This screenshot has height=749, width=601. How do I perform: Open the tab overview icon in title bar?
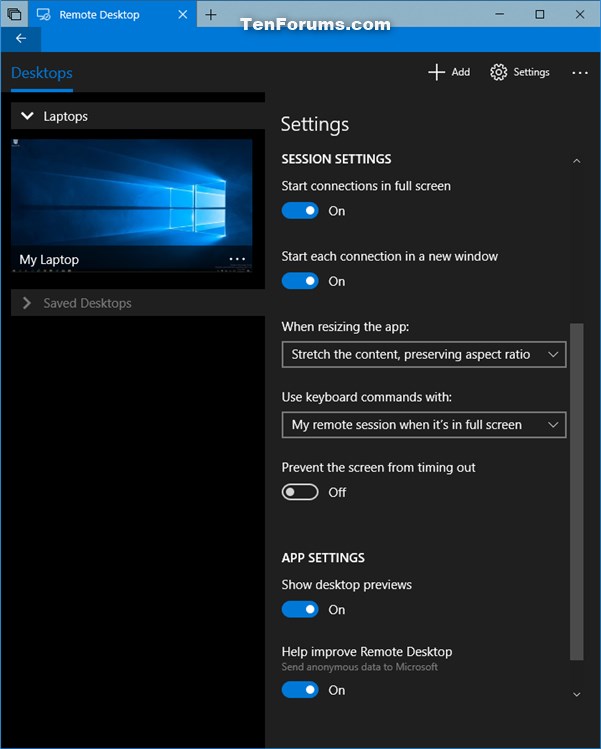(14, 14)
